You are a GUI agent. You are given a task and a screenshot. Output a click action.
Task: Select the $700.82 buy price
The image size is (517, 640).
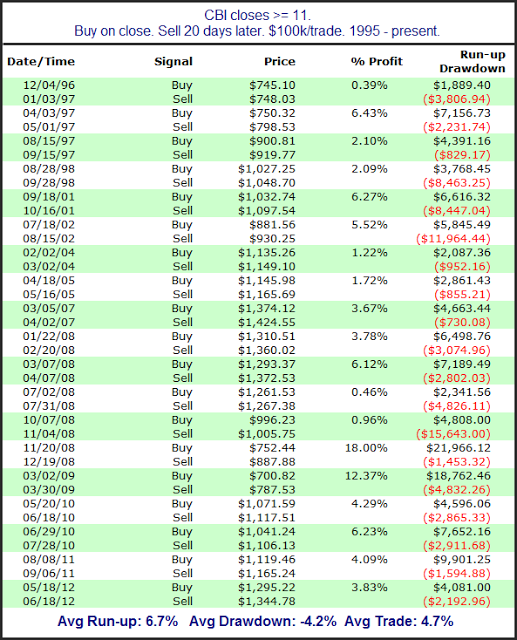click(x=272, y=476)
